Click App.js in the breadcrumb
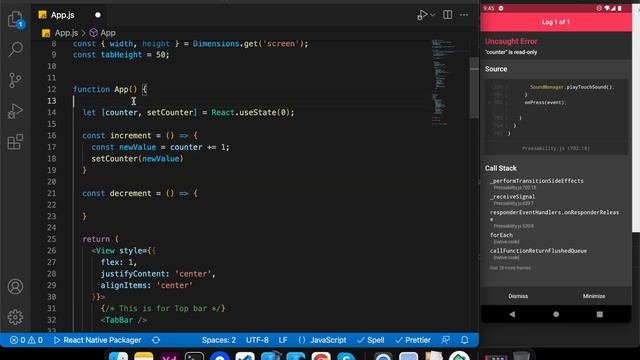 coord(66,33)
